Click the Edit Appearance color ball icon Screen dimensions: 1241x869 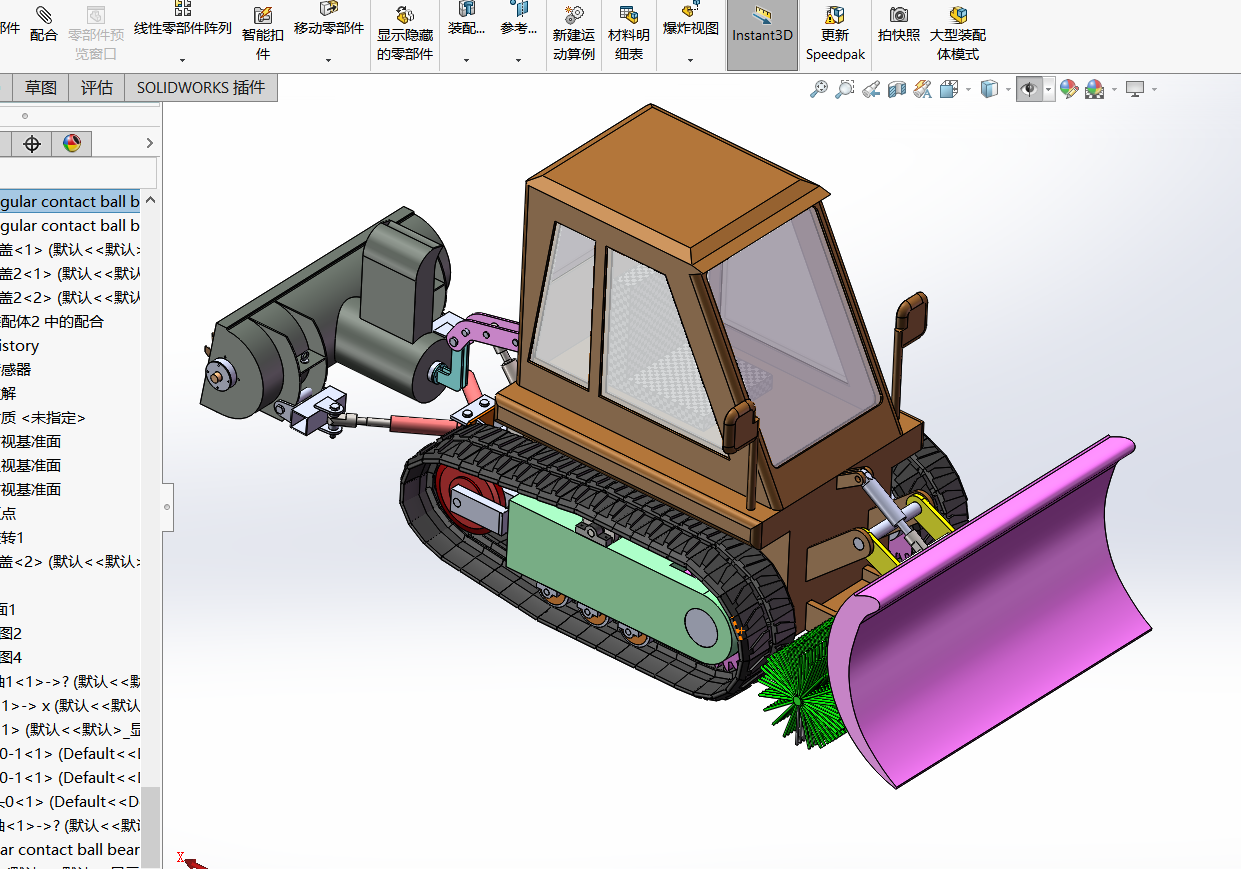coord(1069,89)
